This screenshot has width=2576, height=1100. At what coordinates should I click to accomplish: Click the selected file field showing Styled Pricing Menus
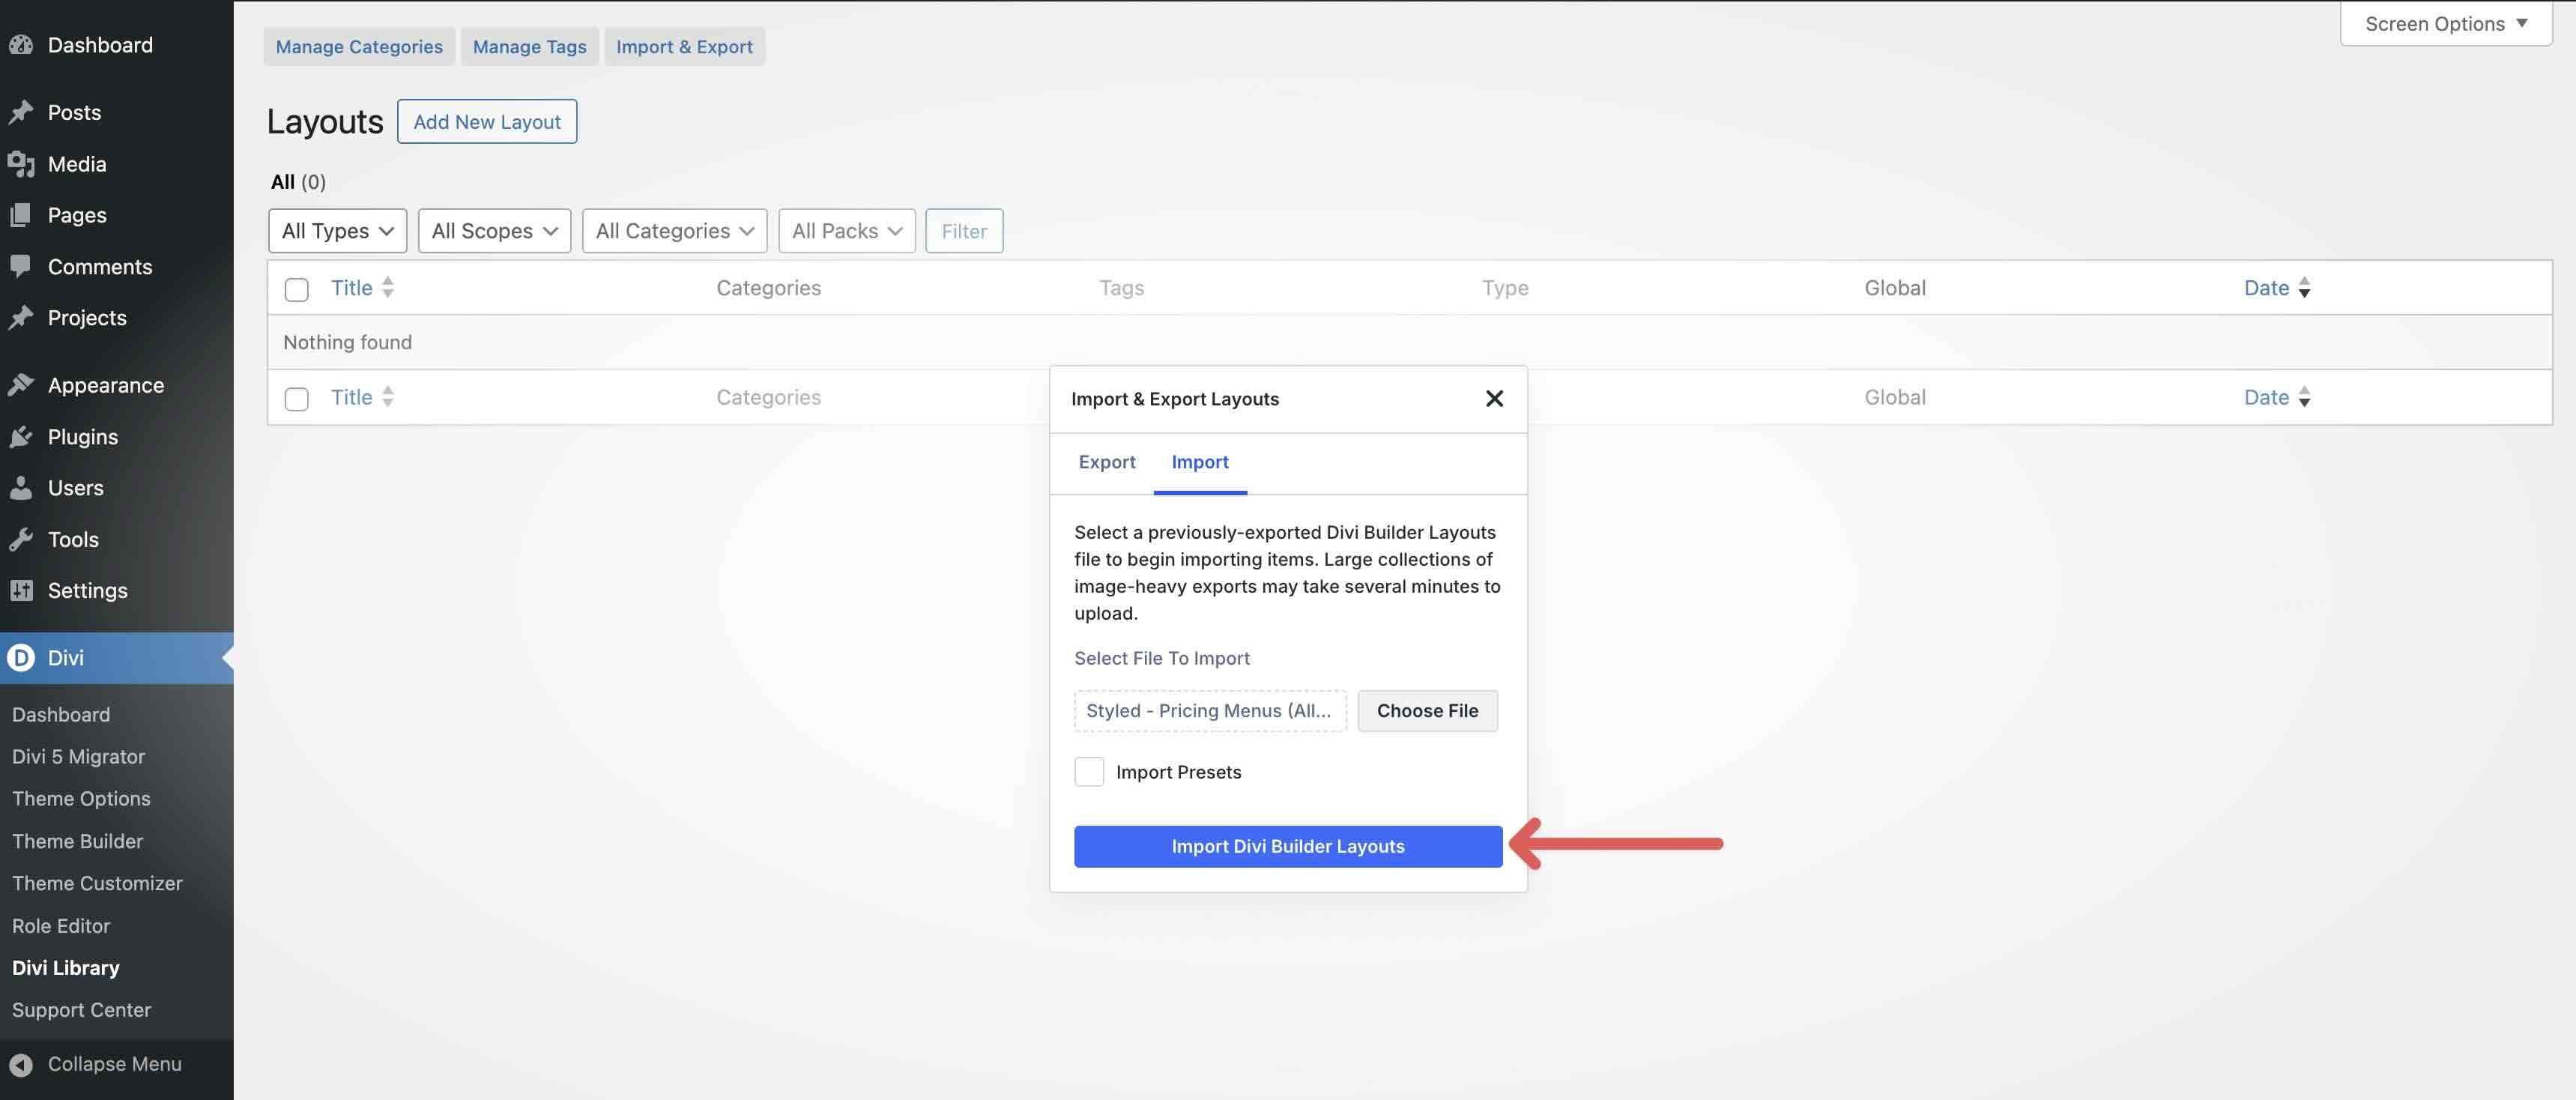(x=1210, y=710)
